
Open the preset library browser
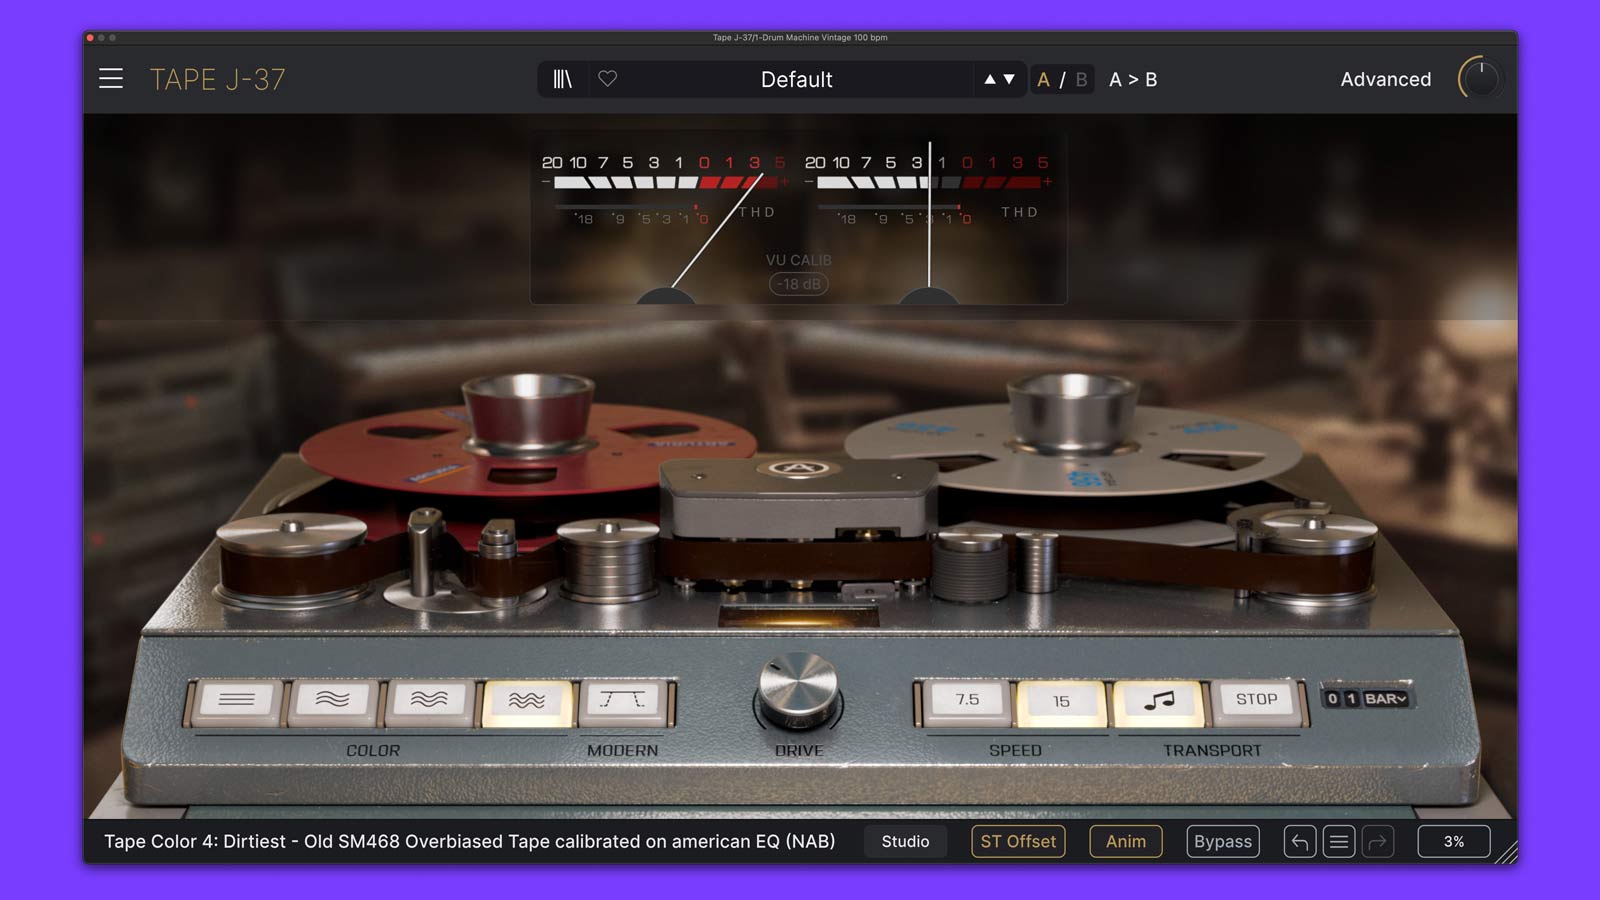(x=563, y=79)
